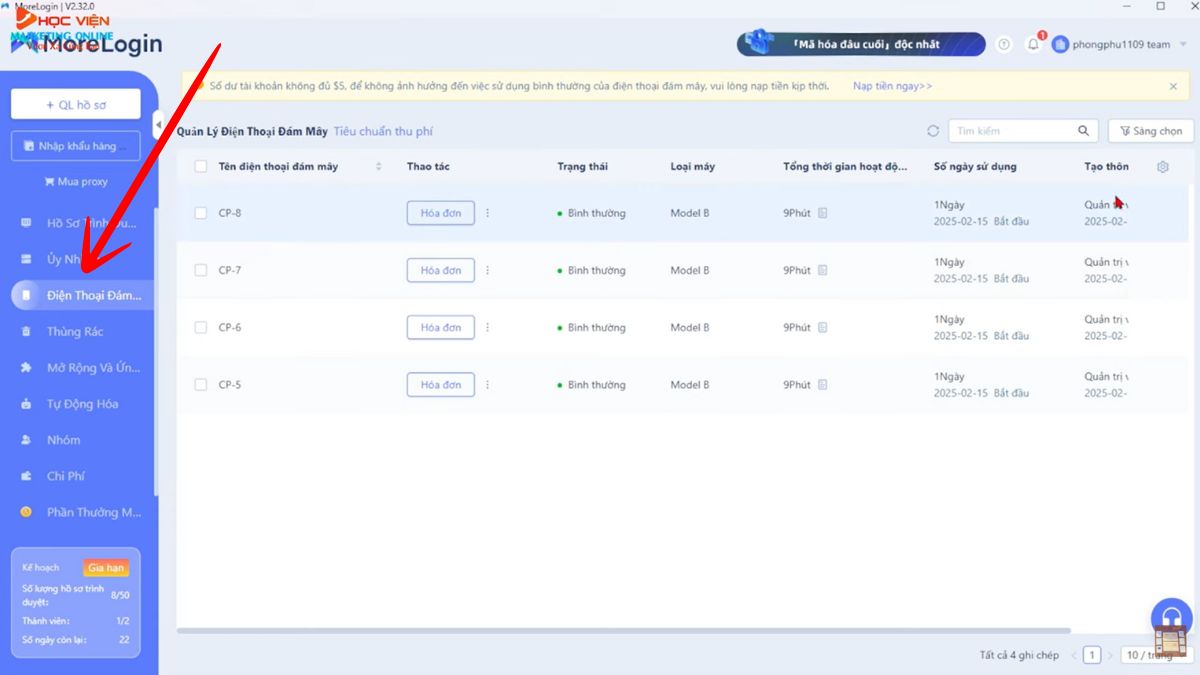The height and width of the screenshot is (675, 1200).
Task: Click the + QL hồ sơ button
Action: (76, 104)
